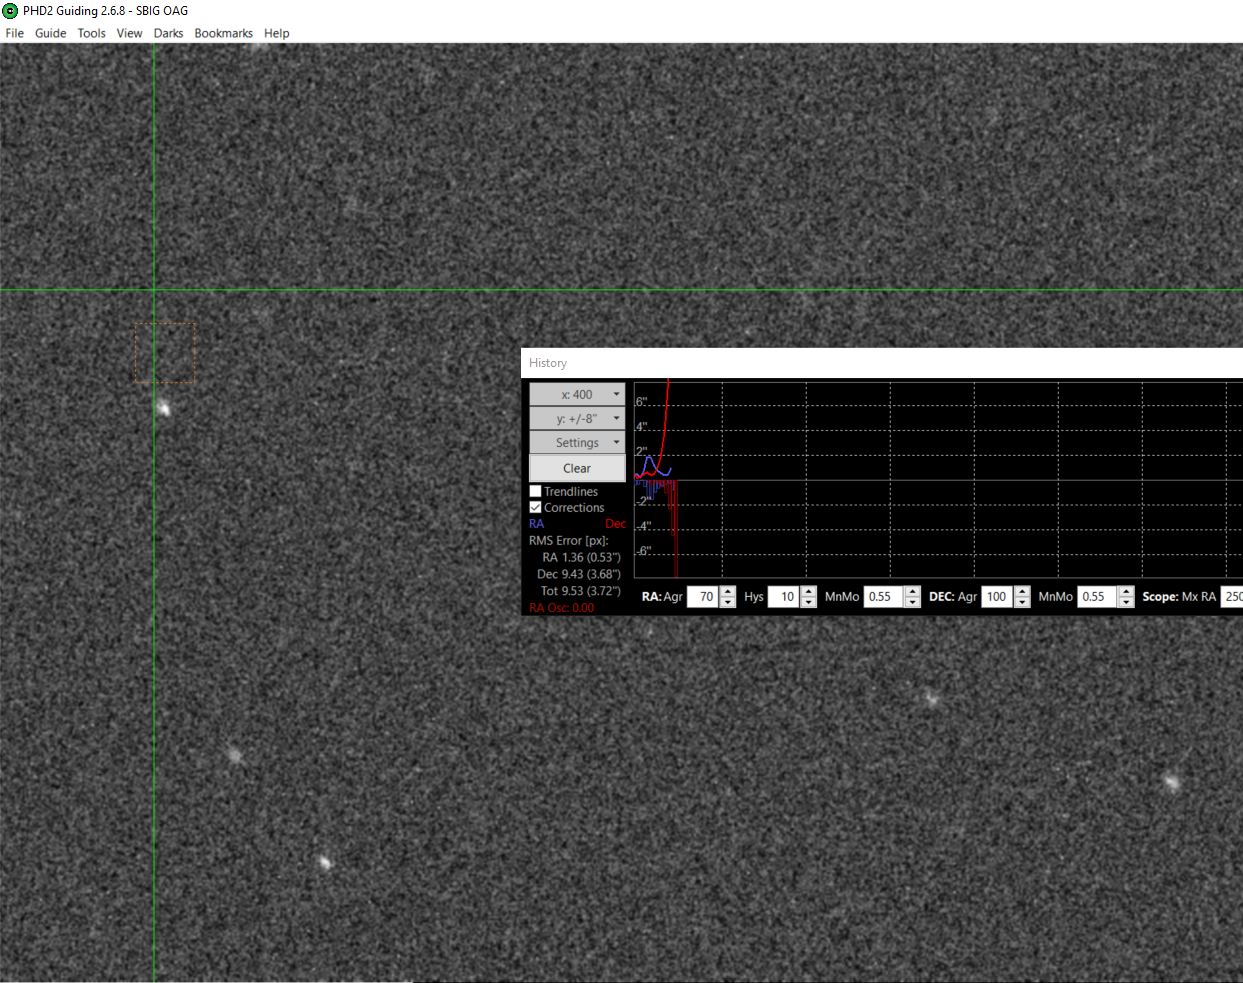The image size is (1243, 983).
Task: Open the Bookmarks menu
Action: 223,33
